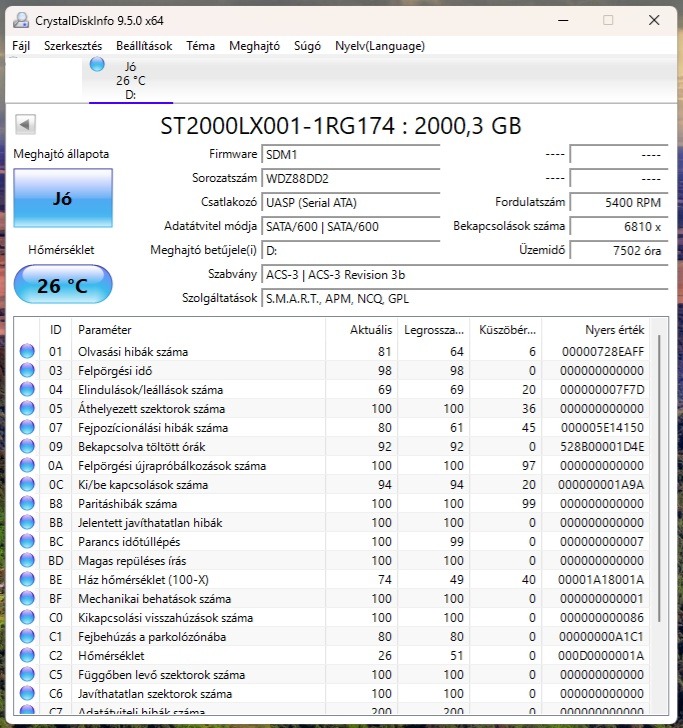Image resolution: width=683 pixels, height=728 pixels.
Task: Click the status orb for Elindulások/leállások száma
Action: click(27, 389)
